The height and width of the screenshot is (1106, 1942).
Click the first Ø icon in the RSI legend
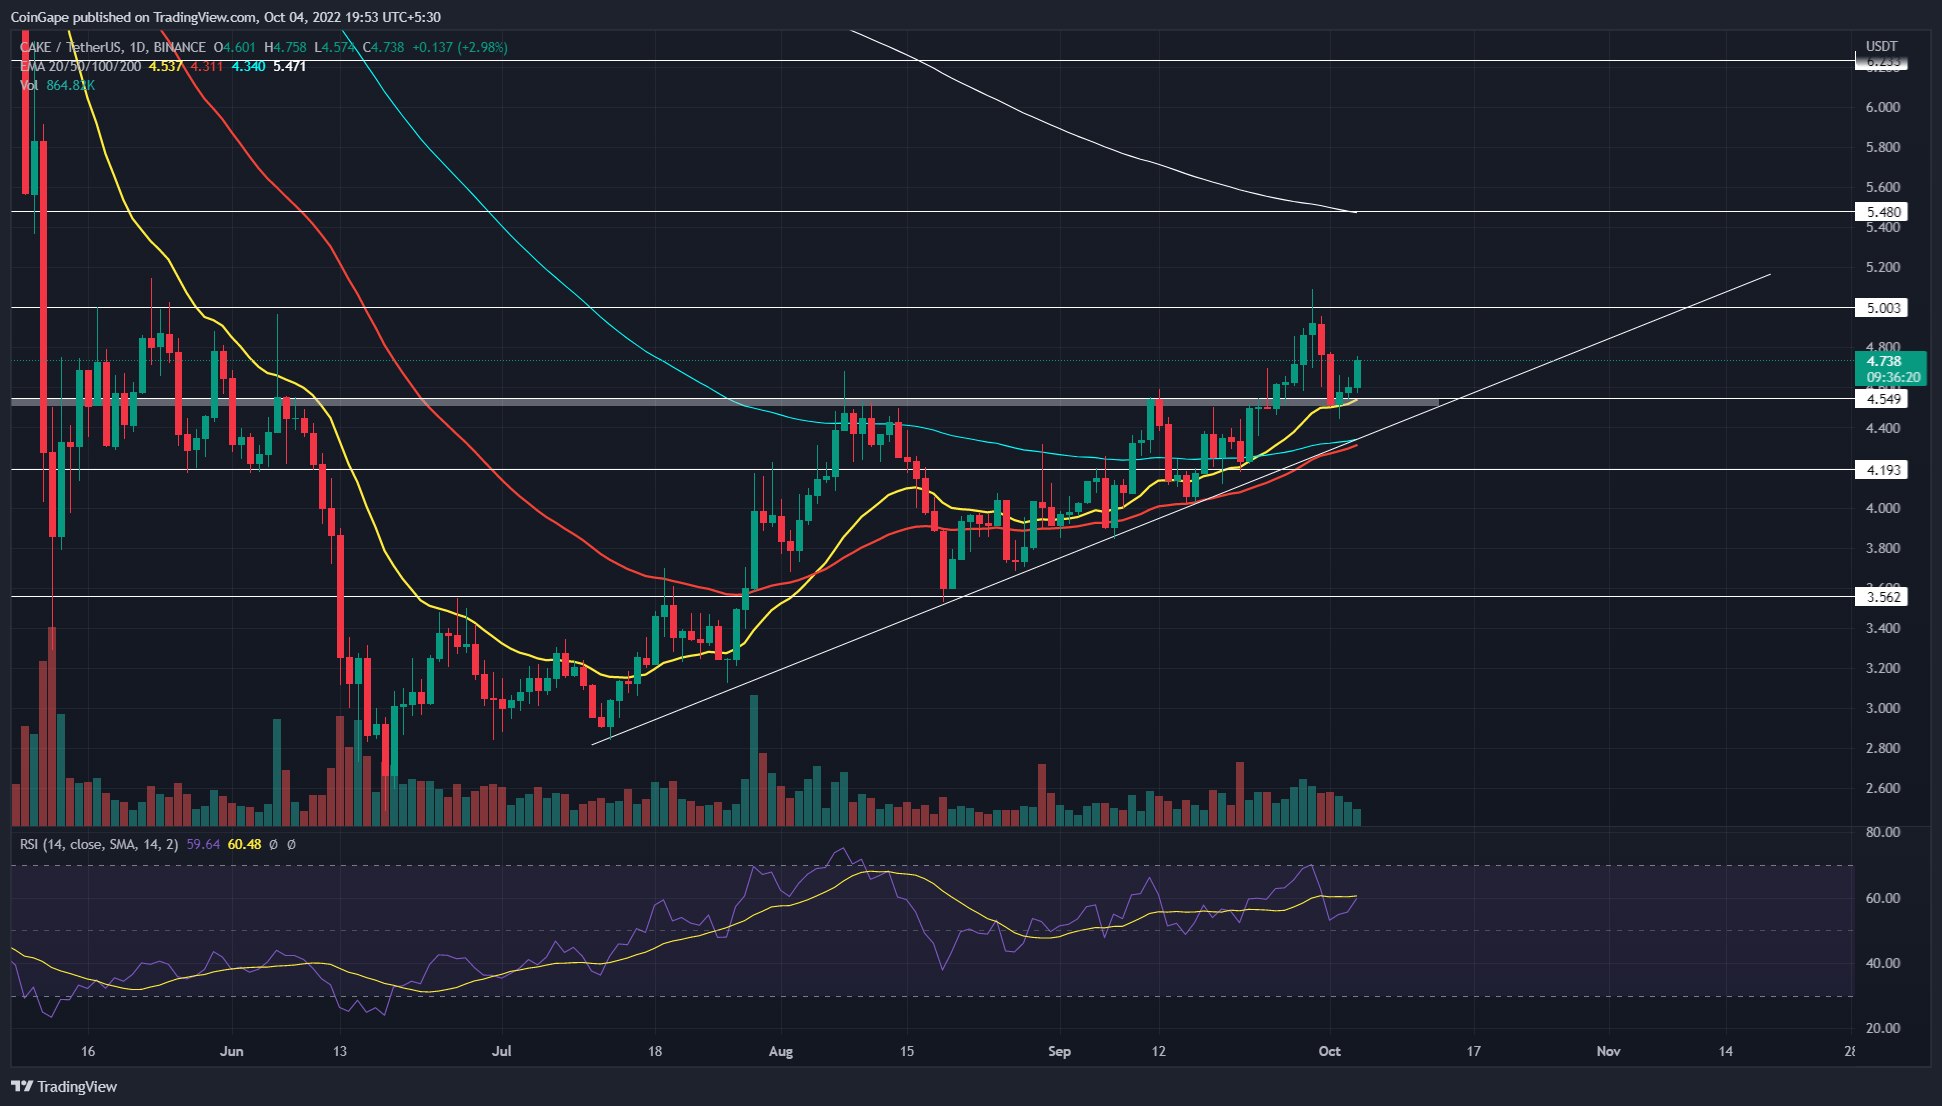[273, 844]
